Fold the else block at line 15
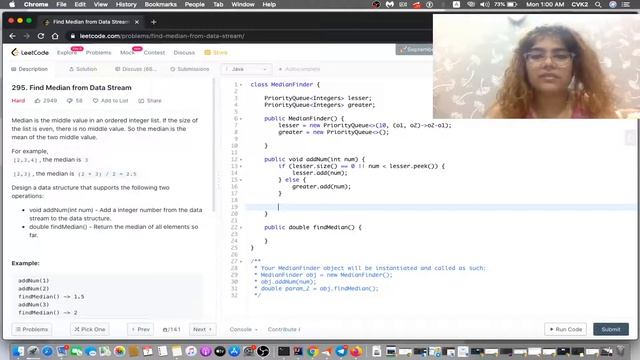Image resolution: width=640 pixels, height=360 pixels. coord(241,180)
